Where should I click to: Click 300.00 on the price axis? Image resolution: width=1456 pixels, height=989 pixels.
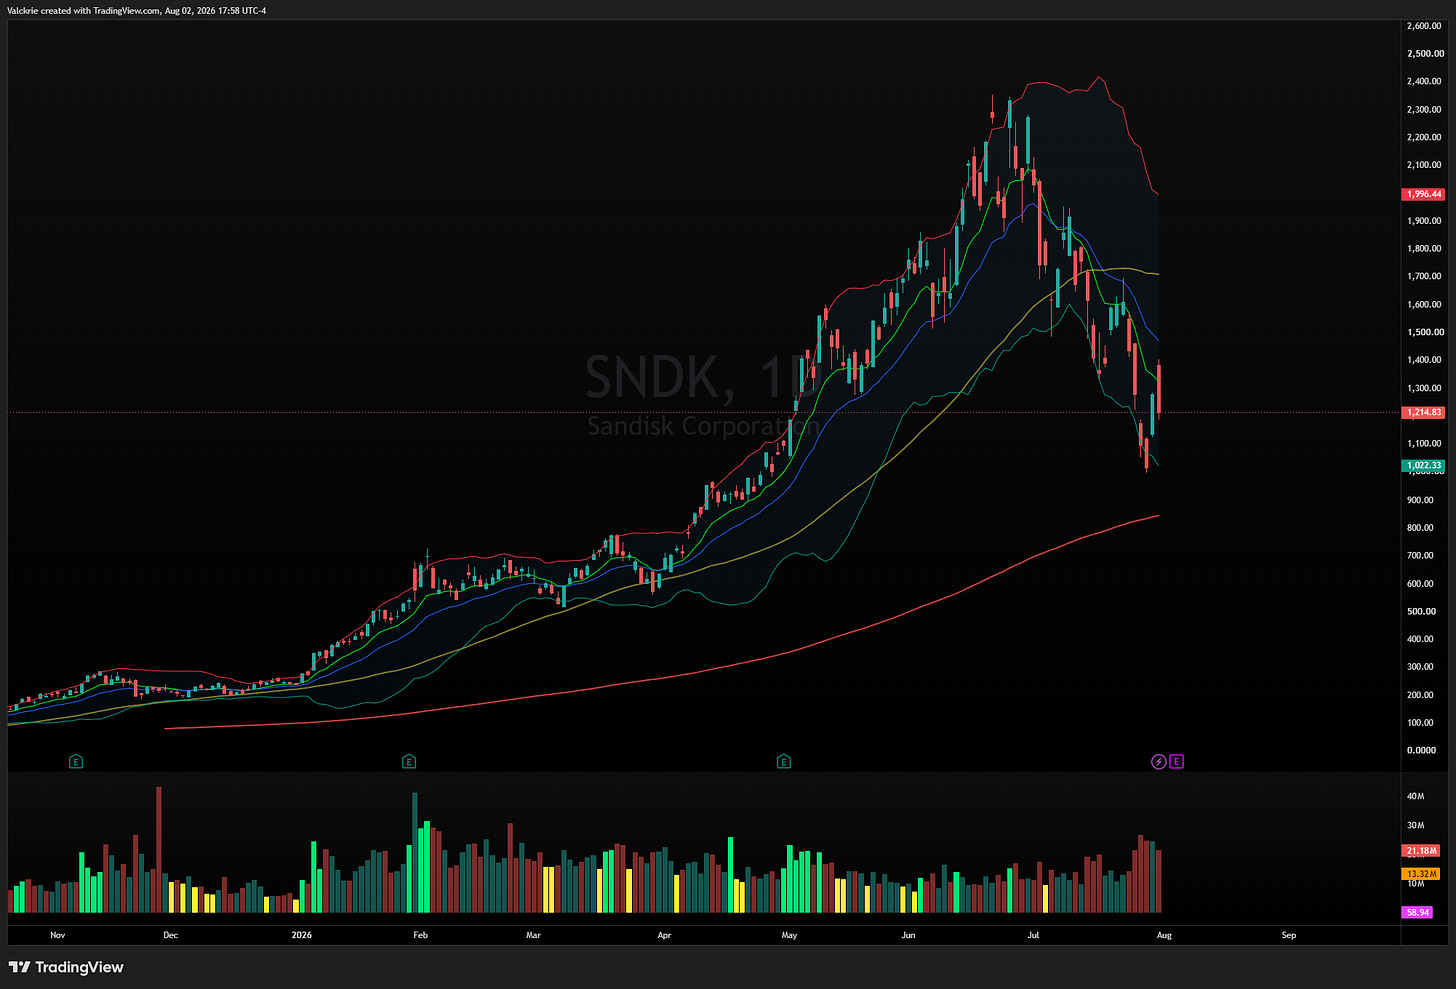coord(1421,667)
